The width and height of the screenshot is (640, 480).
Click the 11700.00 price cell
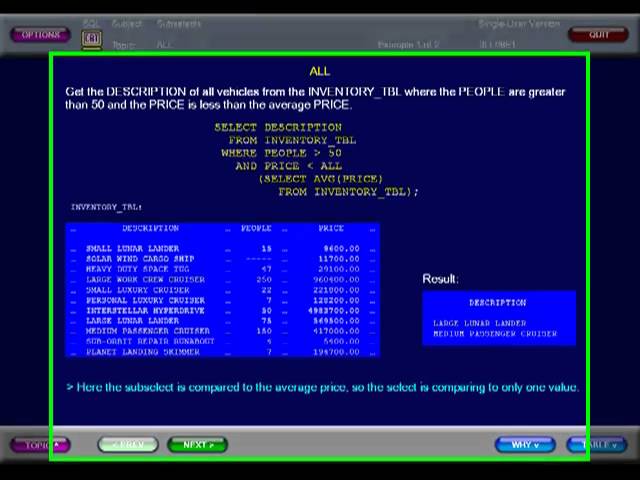click(339, 259)
